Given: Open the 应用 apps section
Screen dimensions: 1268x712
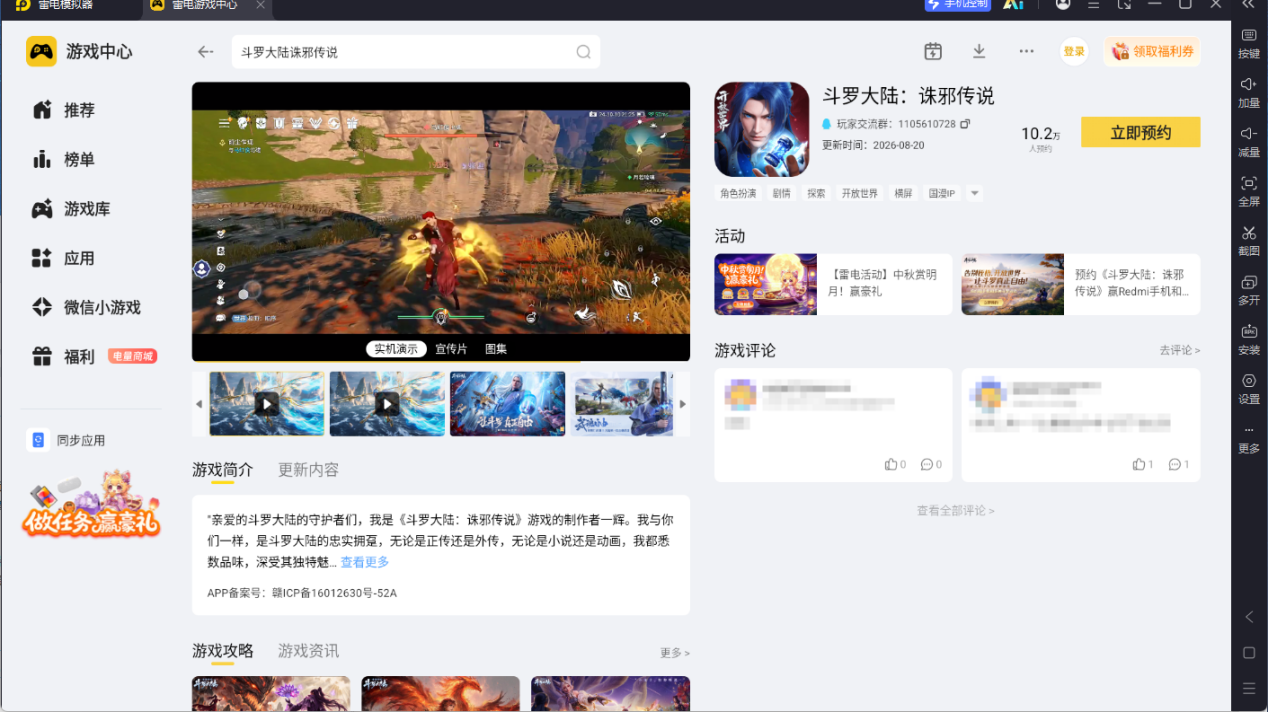Looking at the screenshot, I should pos(64,258).
